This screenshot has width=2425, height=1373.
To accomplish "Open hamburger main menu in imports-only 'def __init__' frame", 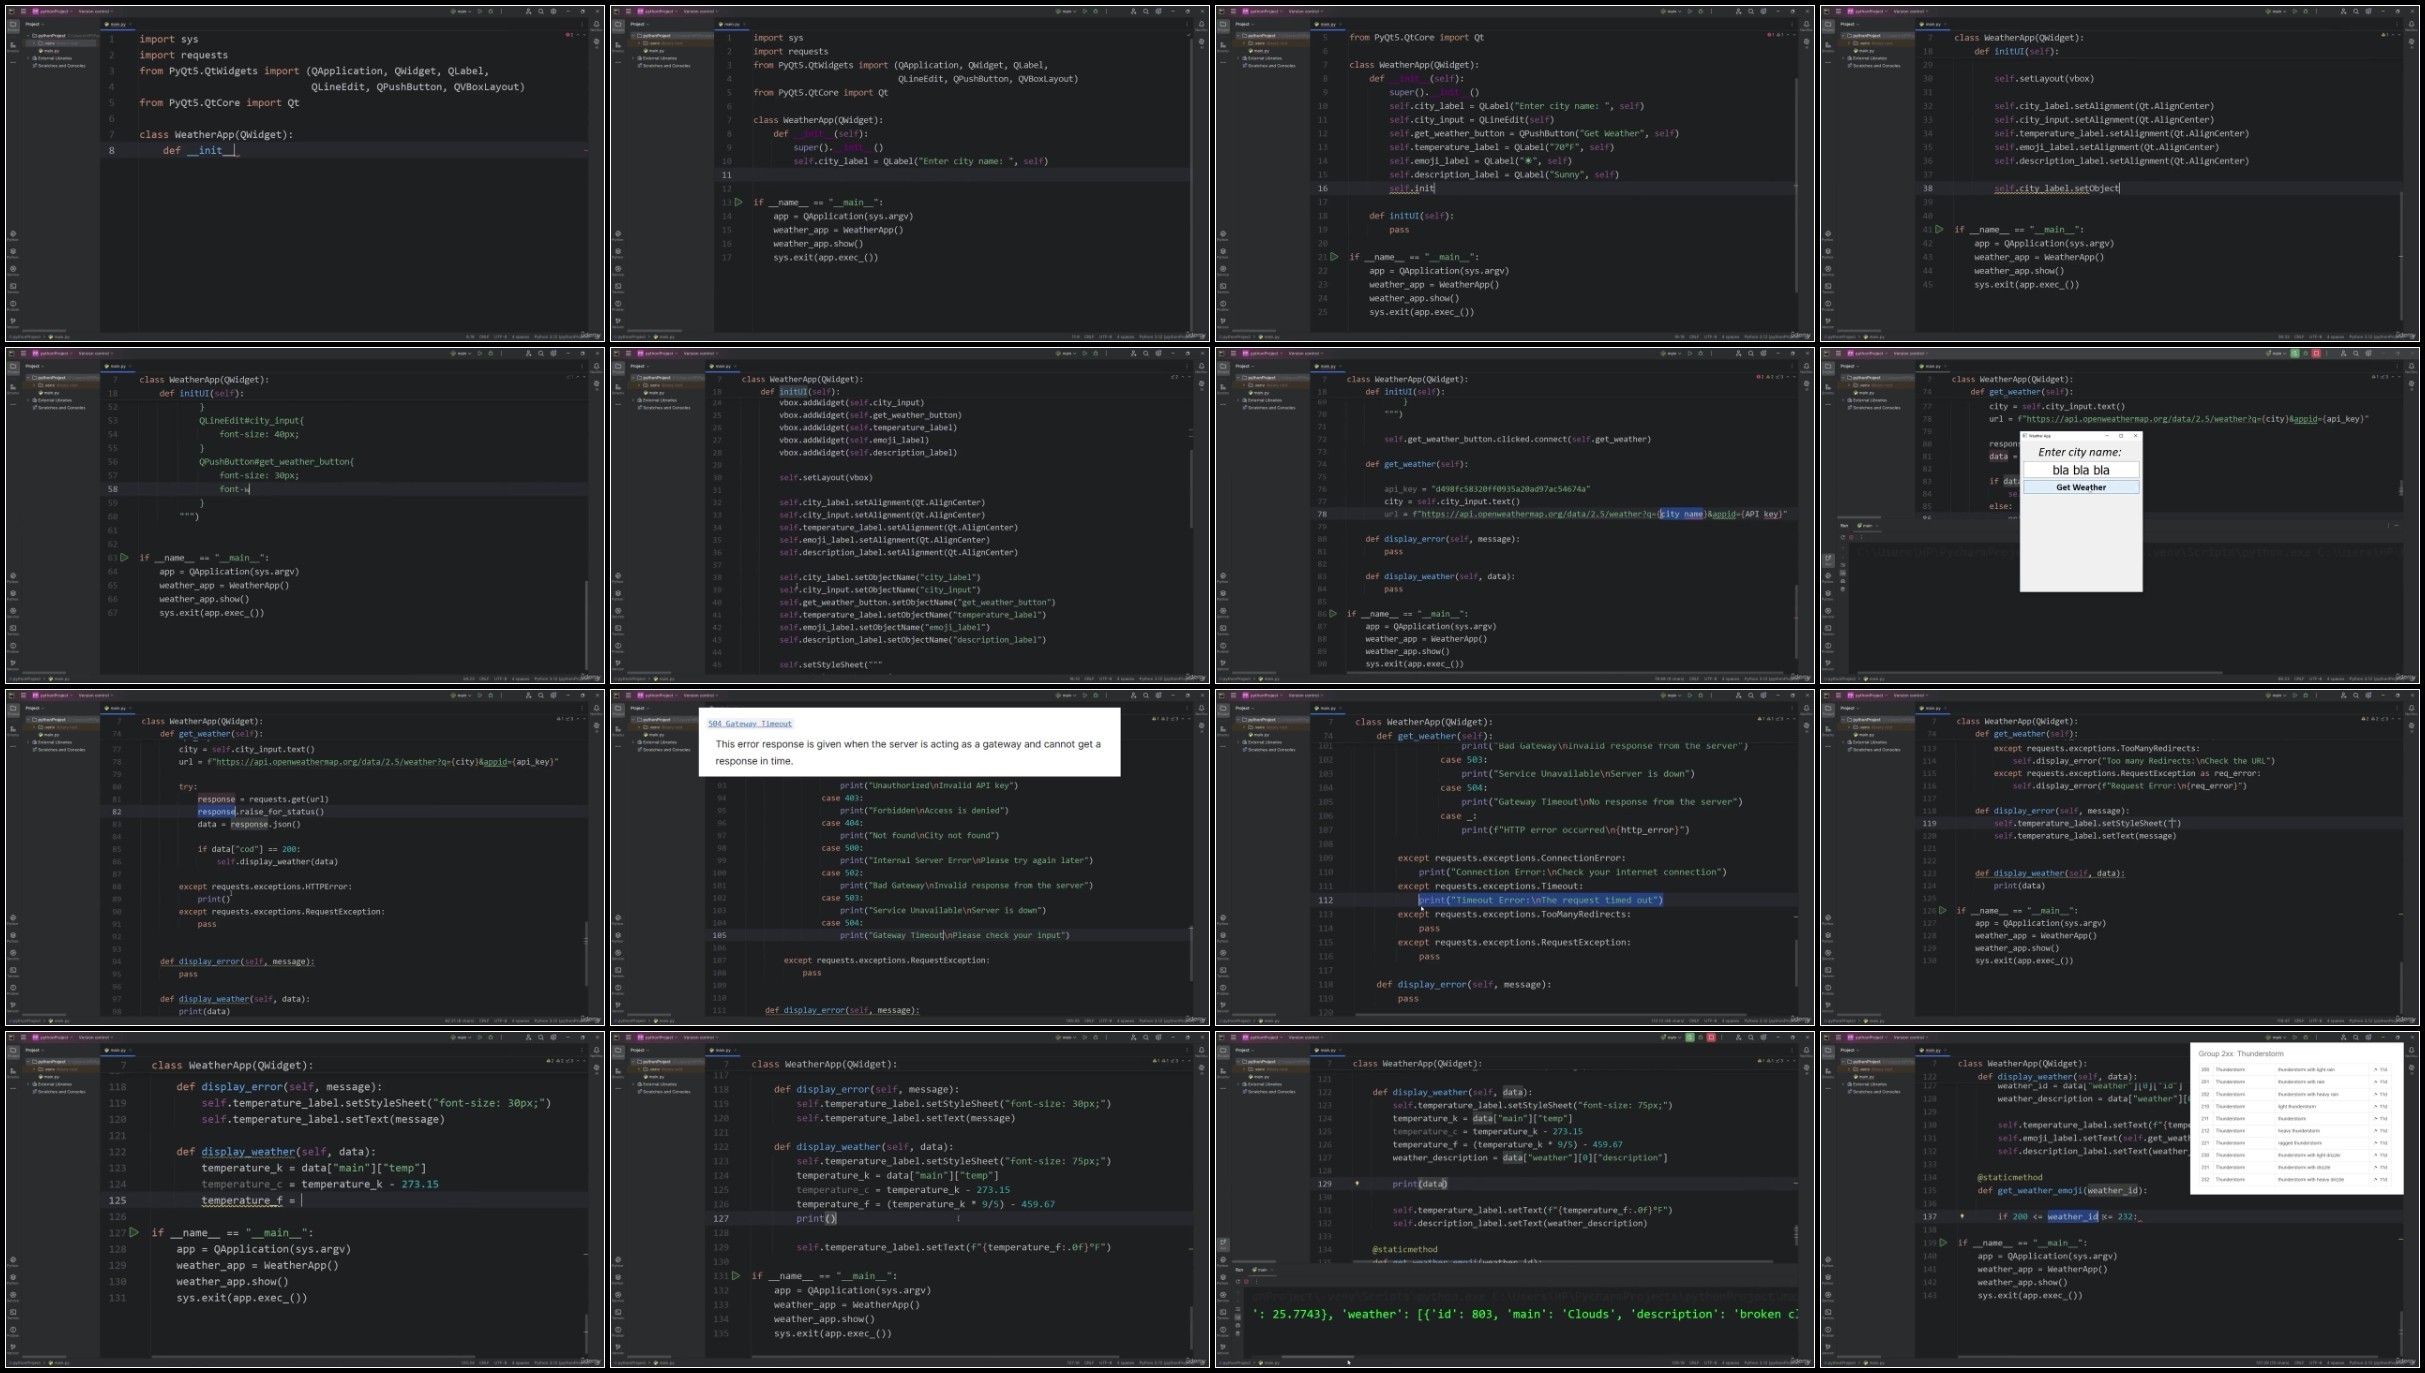I will coord(23,12).
